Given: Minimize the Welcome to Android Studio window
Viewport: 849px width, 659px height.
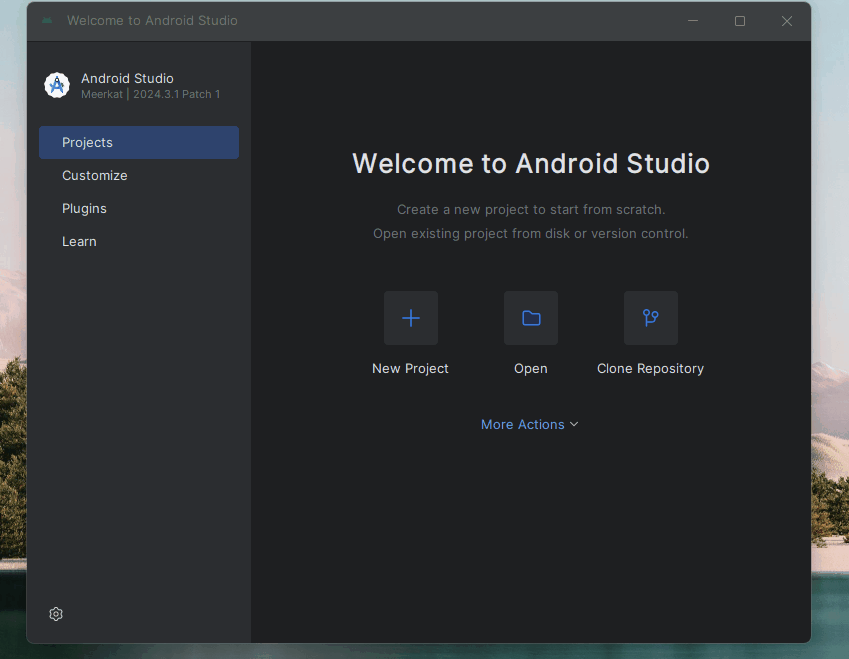Looking at the screenshot, I should (693, 21).
